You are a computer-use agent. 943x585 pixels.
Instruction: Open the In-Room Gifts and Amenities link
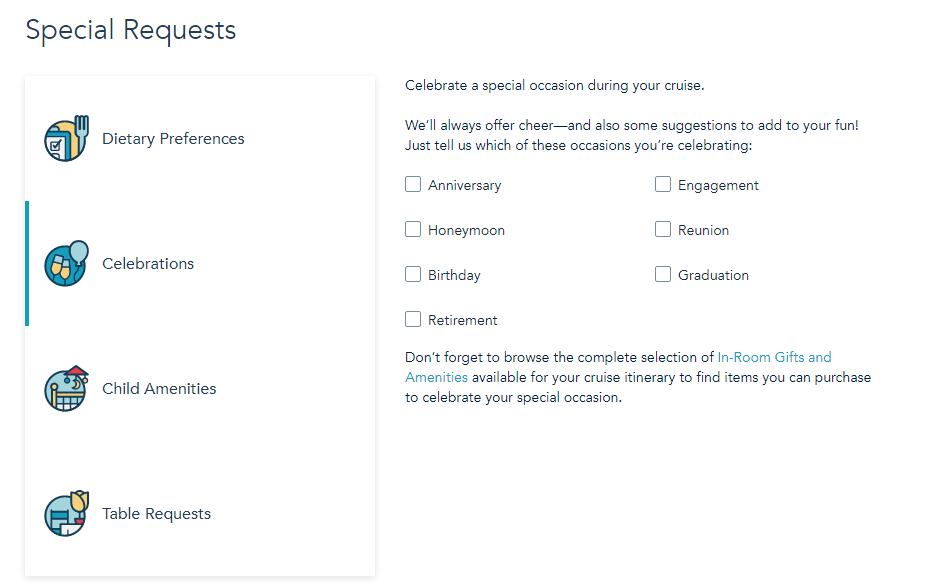pos(774,357)
